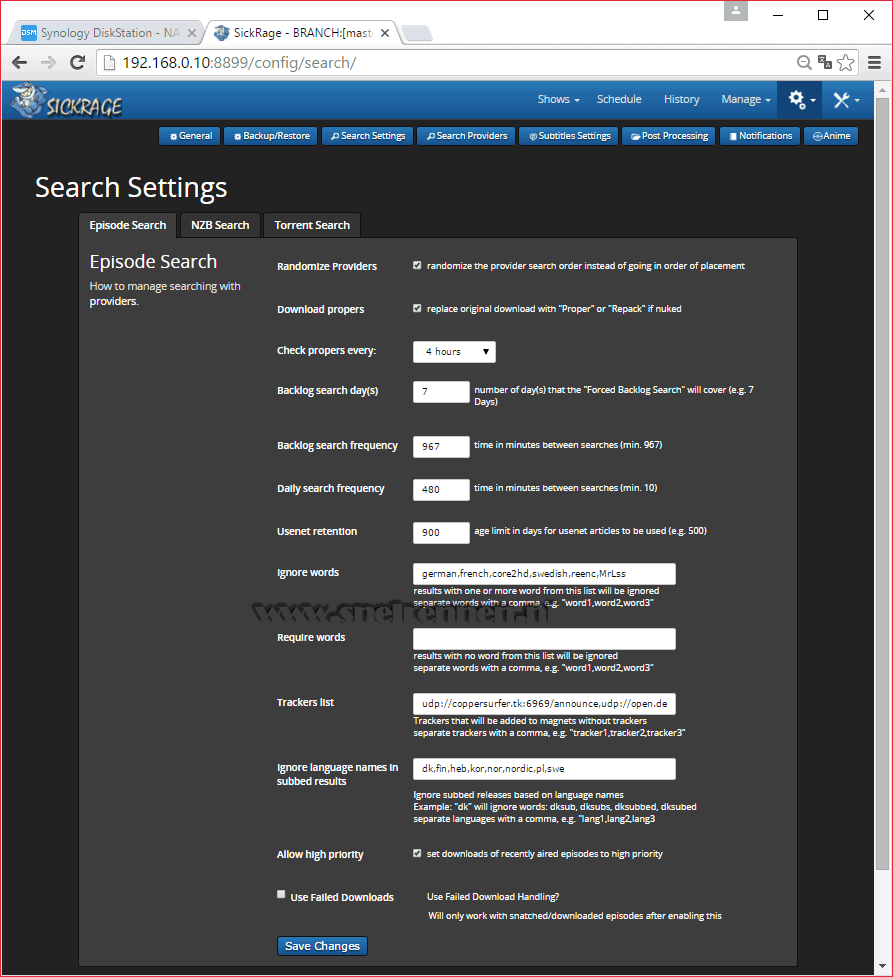The height and width of the screenshot is (977, 893).
Task: Click the page vertical scrollbar
Action: [882, 483]
